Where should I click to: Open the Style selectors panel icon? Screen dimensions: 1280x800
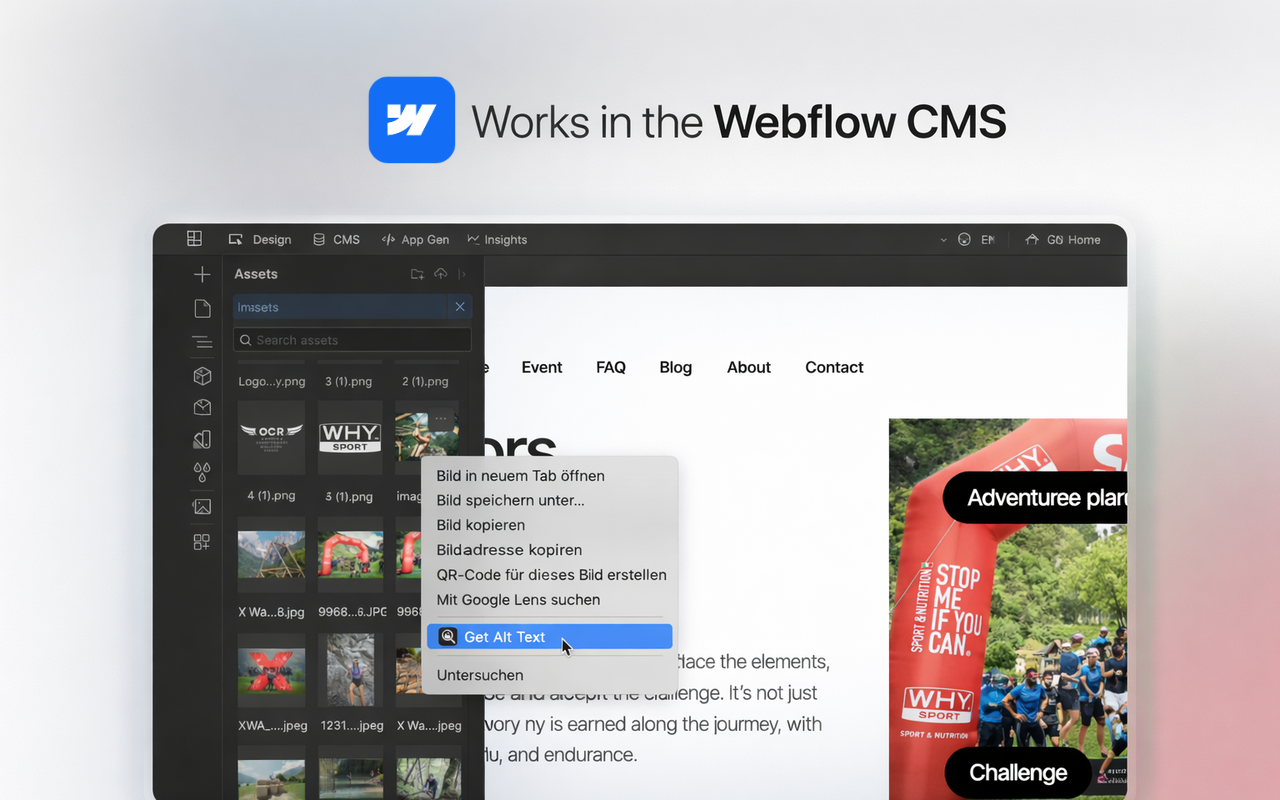(x=202, y=439)
